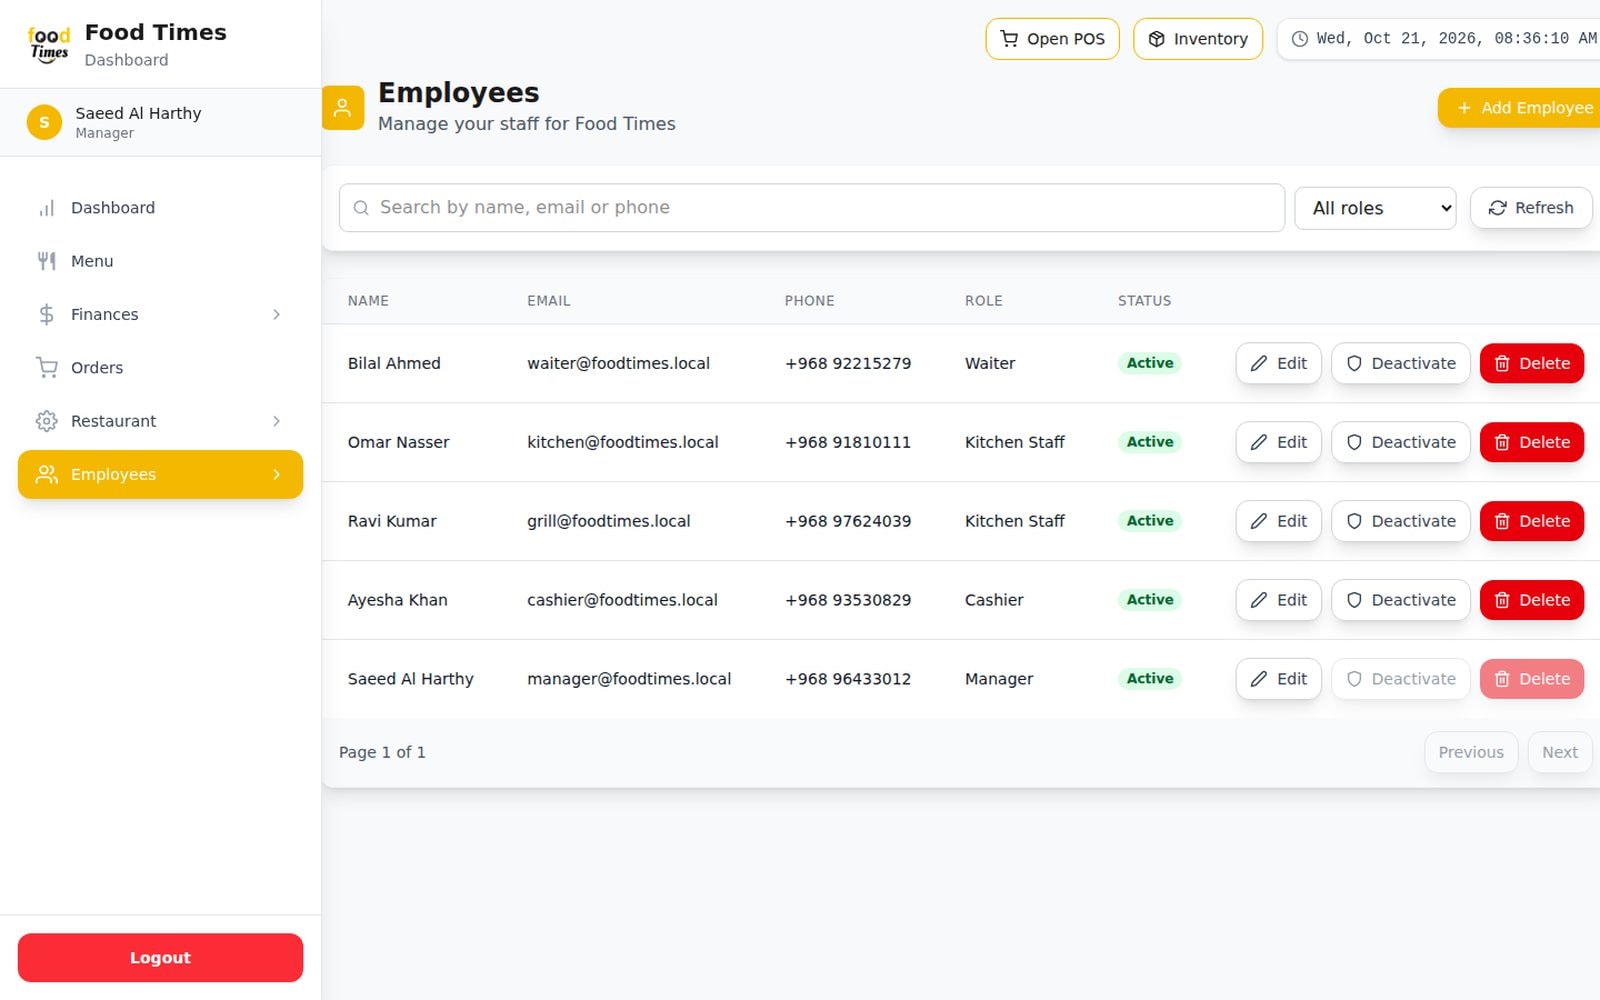Click the NAME column header

(368, 301)
